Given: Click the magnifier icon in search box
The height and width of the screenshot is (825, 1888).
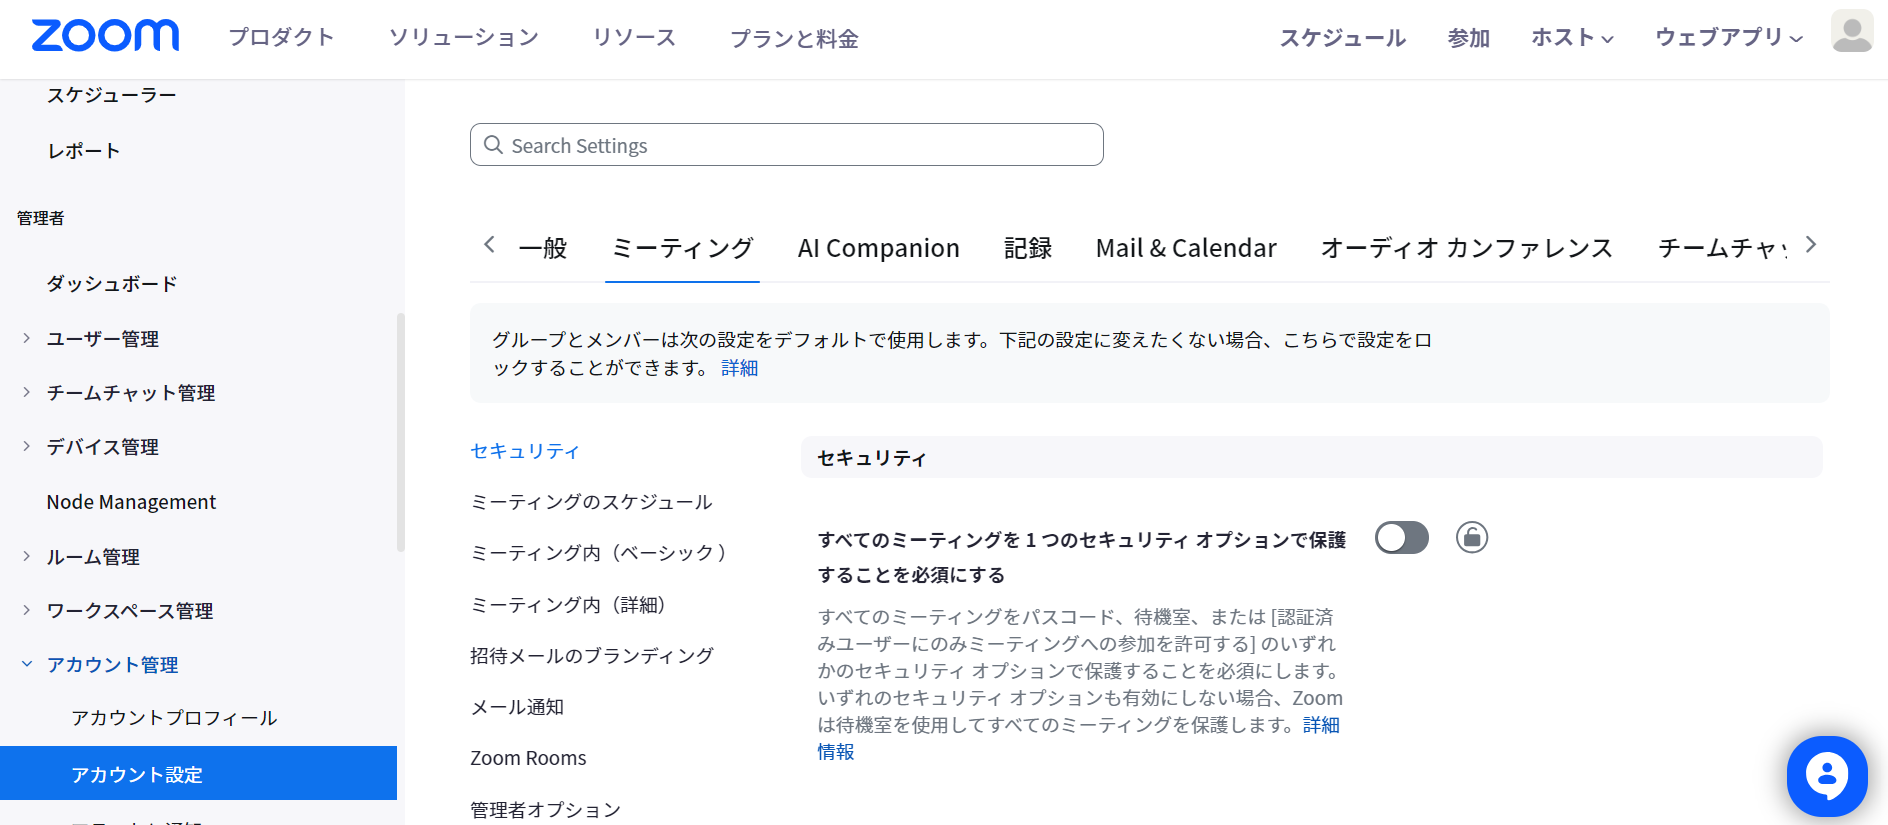Looking at the screenshot, I should click(493, 145).
